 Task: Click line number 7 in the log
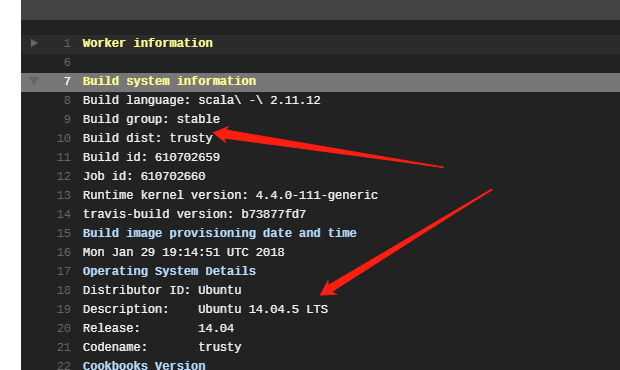pyautogui.click(x=67, y=81)
